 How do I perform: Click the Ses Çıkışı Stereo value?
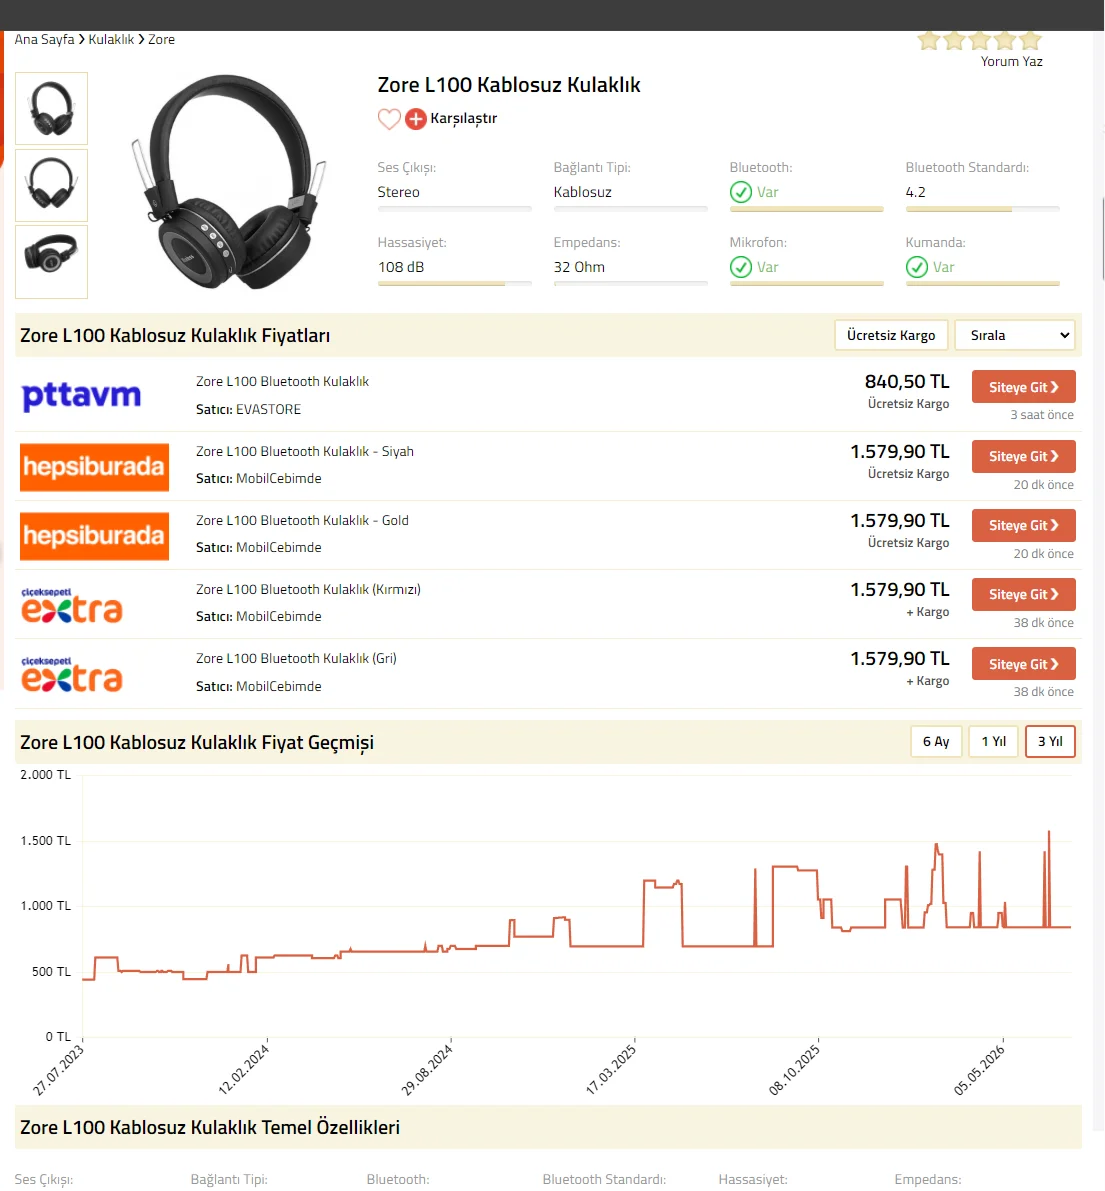coord(399,192)
